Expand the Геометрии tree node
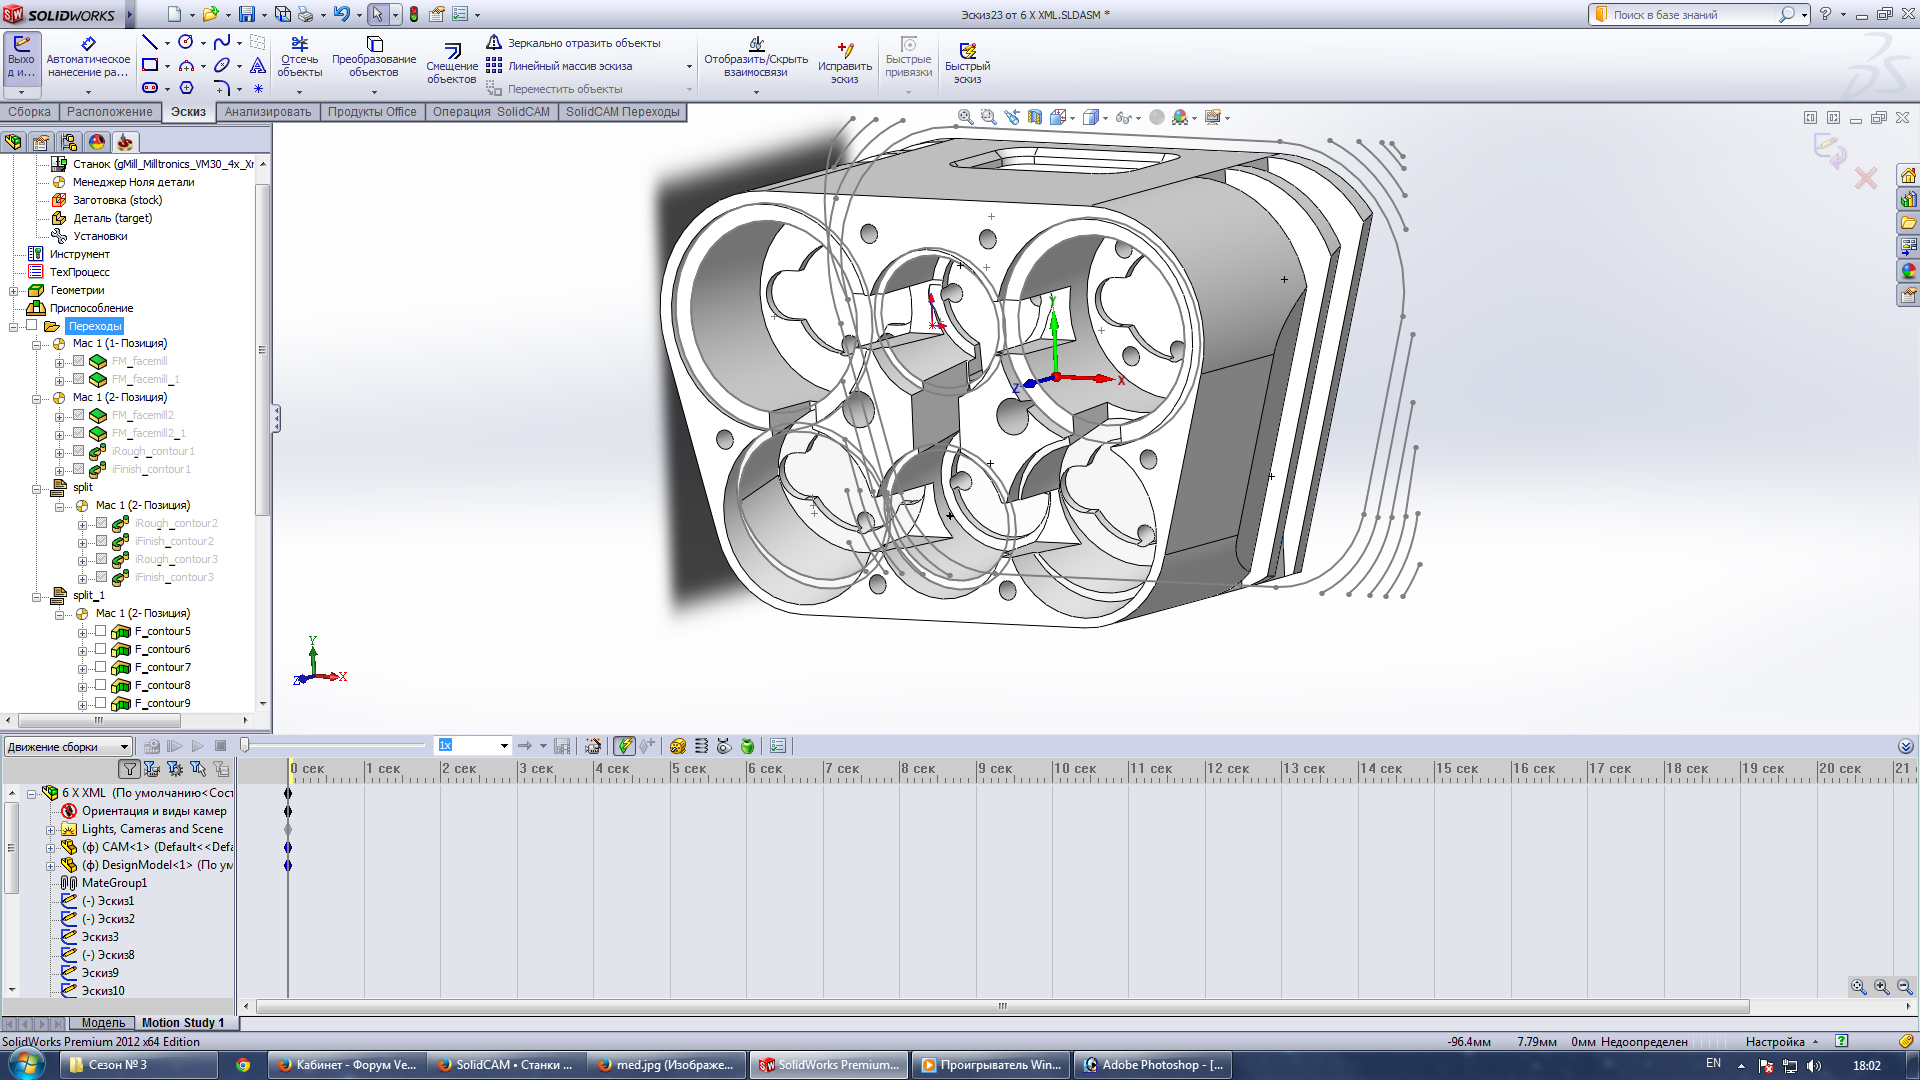The width and height of the screenshot is (1920, 1080). 14,291
